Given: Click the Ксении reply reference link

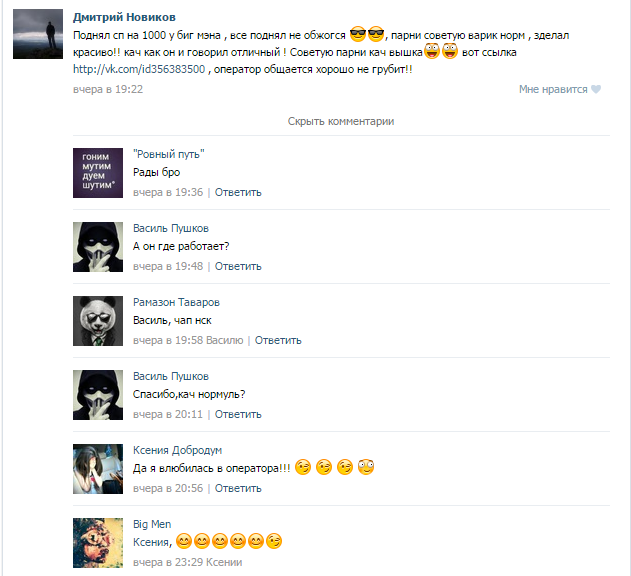Looking at the screenshot, I should click(225, 562).
